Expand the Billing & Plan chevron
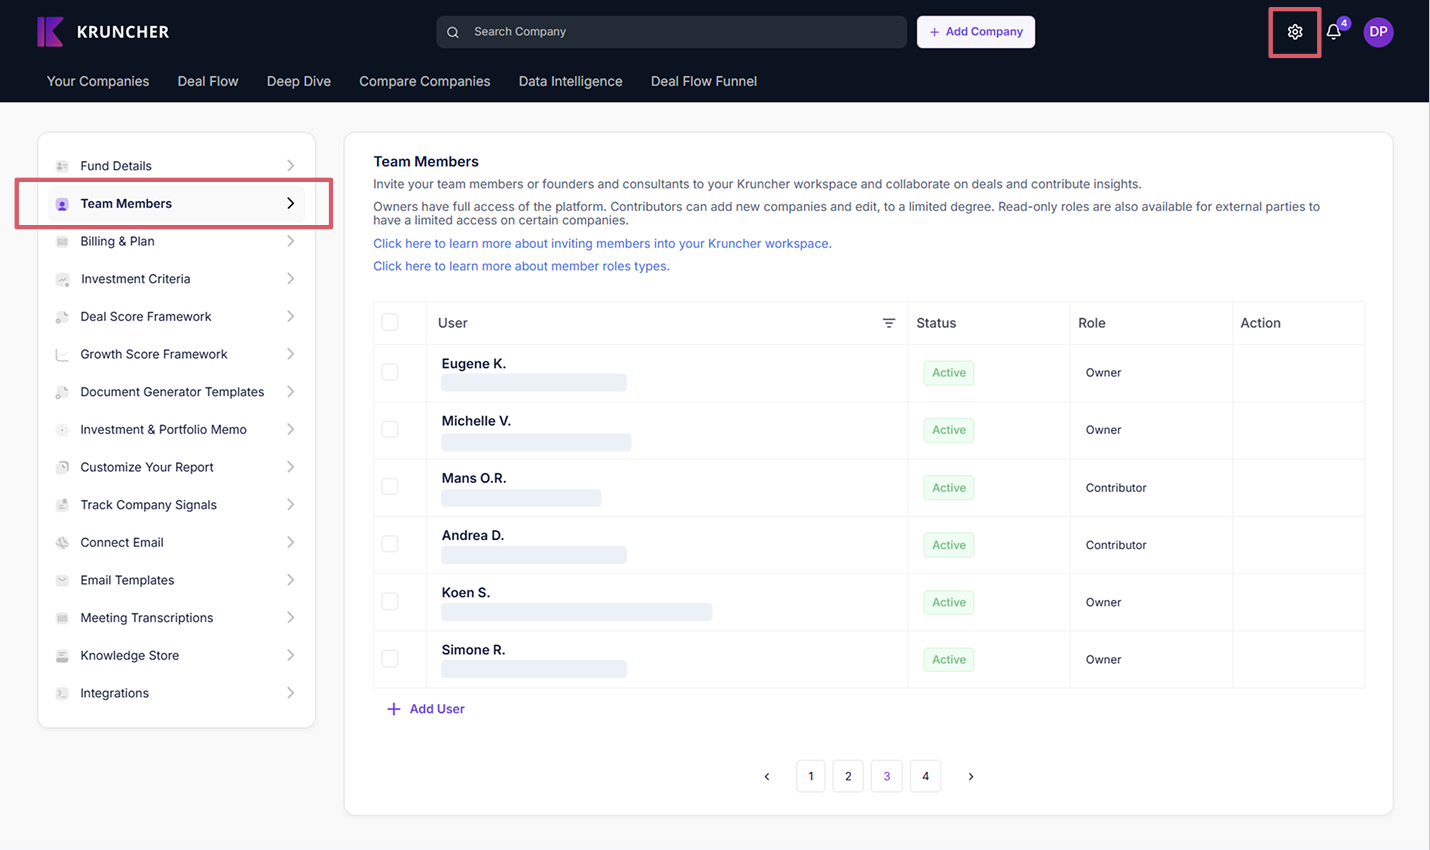Viewport: 1430px width, 850px height. click(290, 241)
